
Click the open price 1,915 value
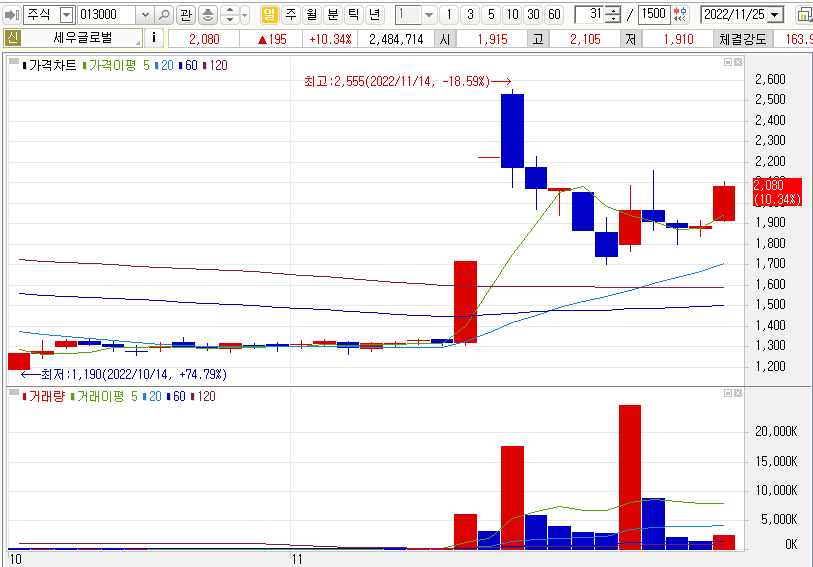492,39
